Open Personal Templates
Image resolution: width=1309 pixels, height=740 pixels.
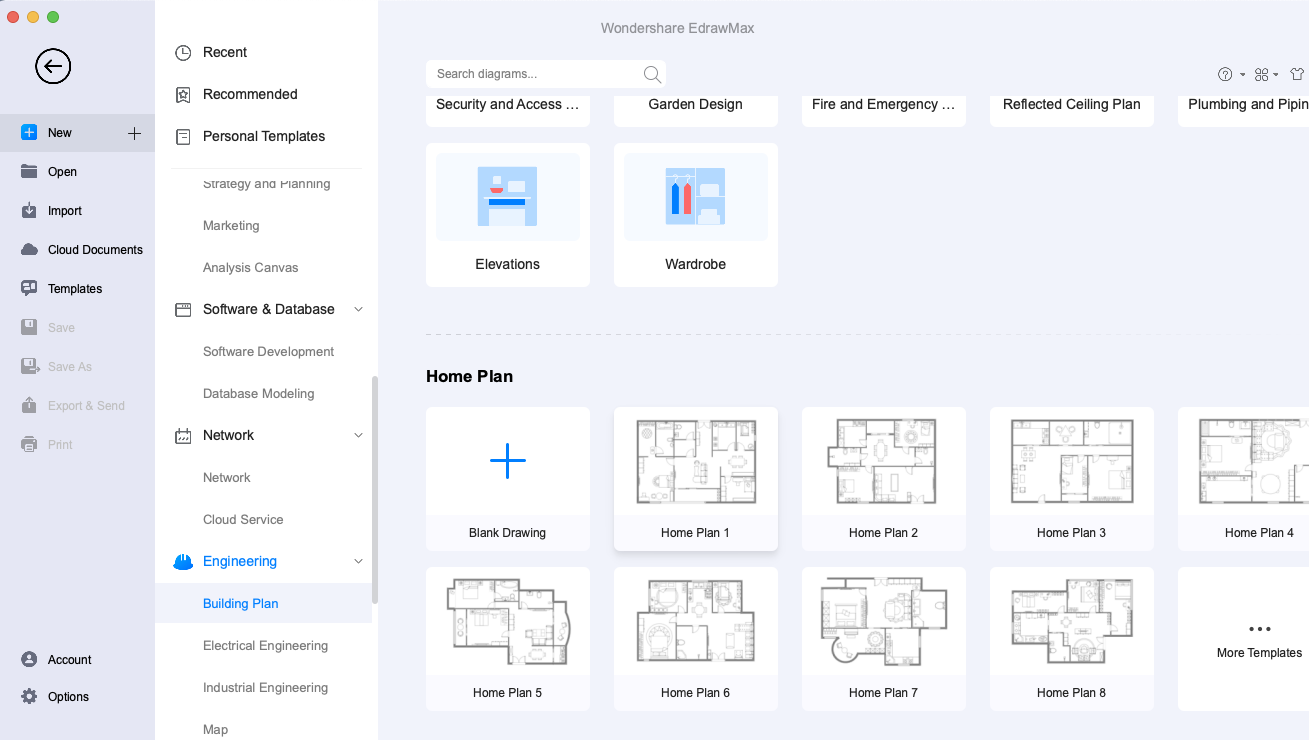tap(264, 136)
